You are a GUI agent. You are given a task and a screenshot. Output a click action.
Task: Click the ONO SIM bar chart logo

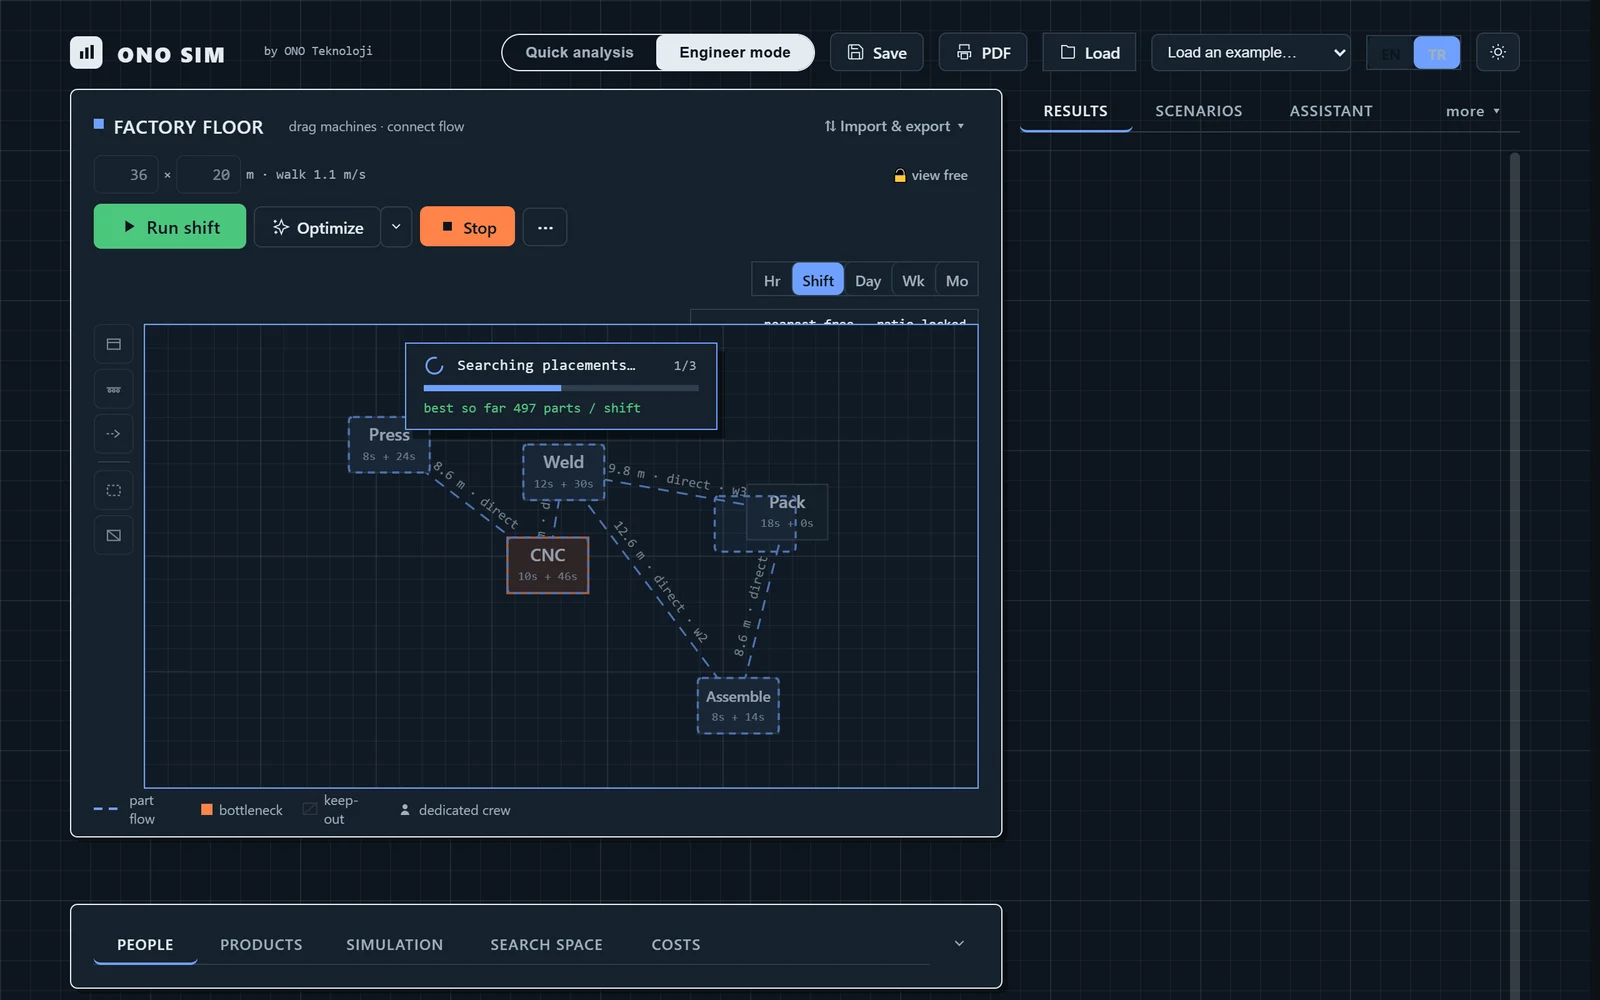86,52
